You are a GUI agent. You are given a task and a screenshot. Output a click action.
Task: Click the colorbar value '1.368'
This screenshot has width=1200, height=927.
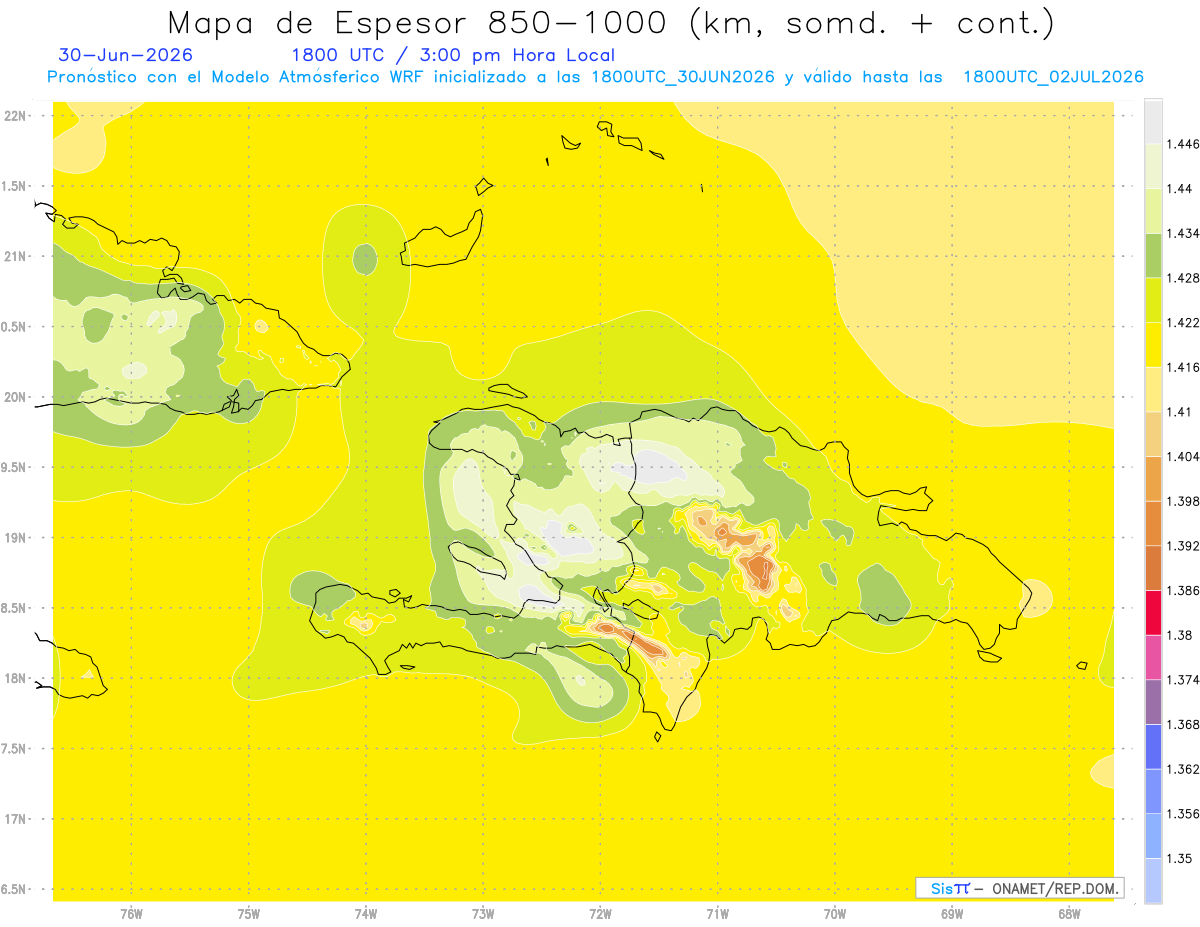pos(1185,725)
